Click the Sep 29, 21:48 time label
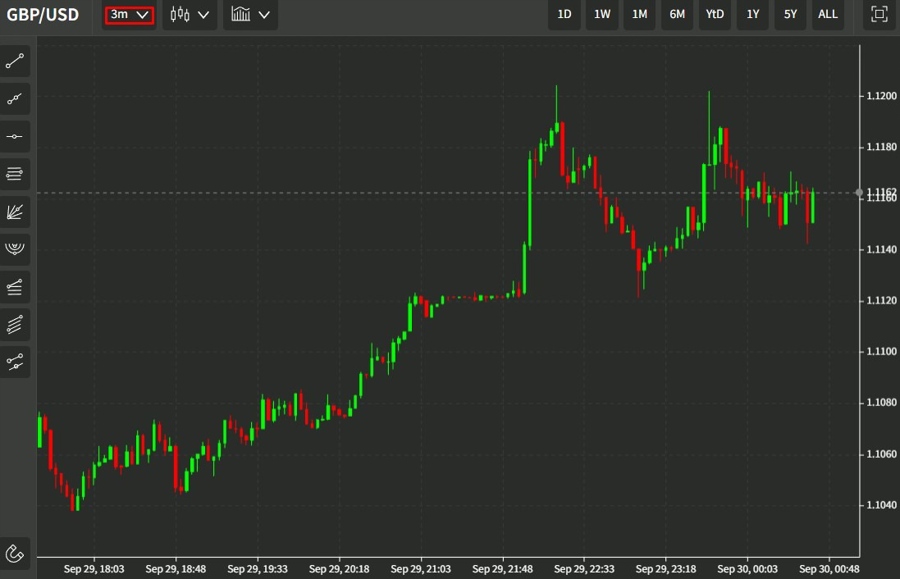The height and width of the screenshot is (579, 900). [502, 569]
